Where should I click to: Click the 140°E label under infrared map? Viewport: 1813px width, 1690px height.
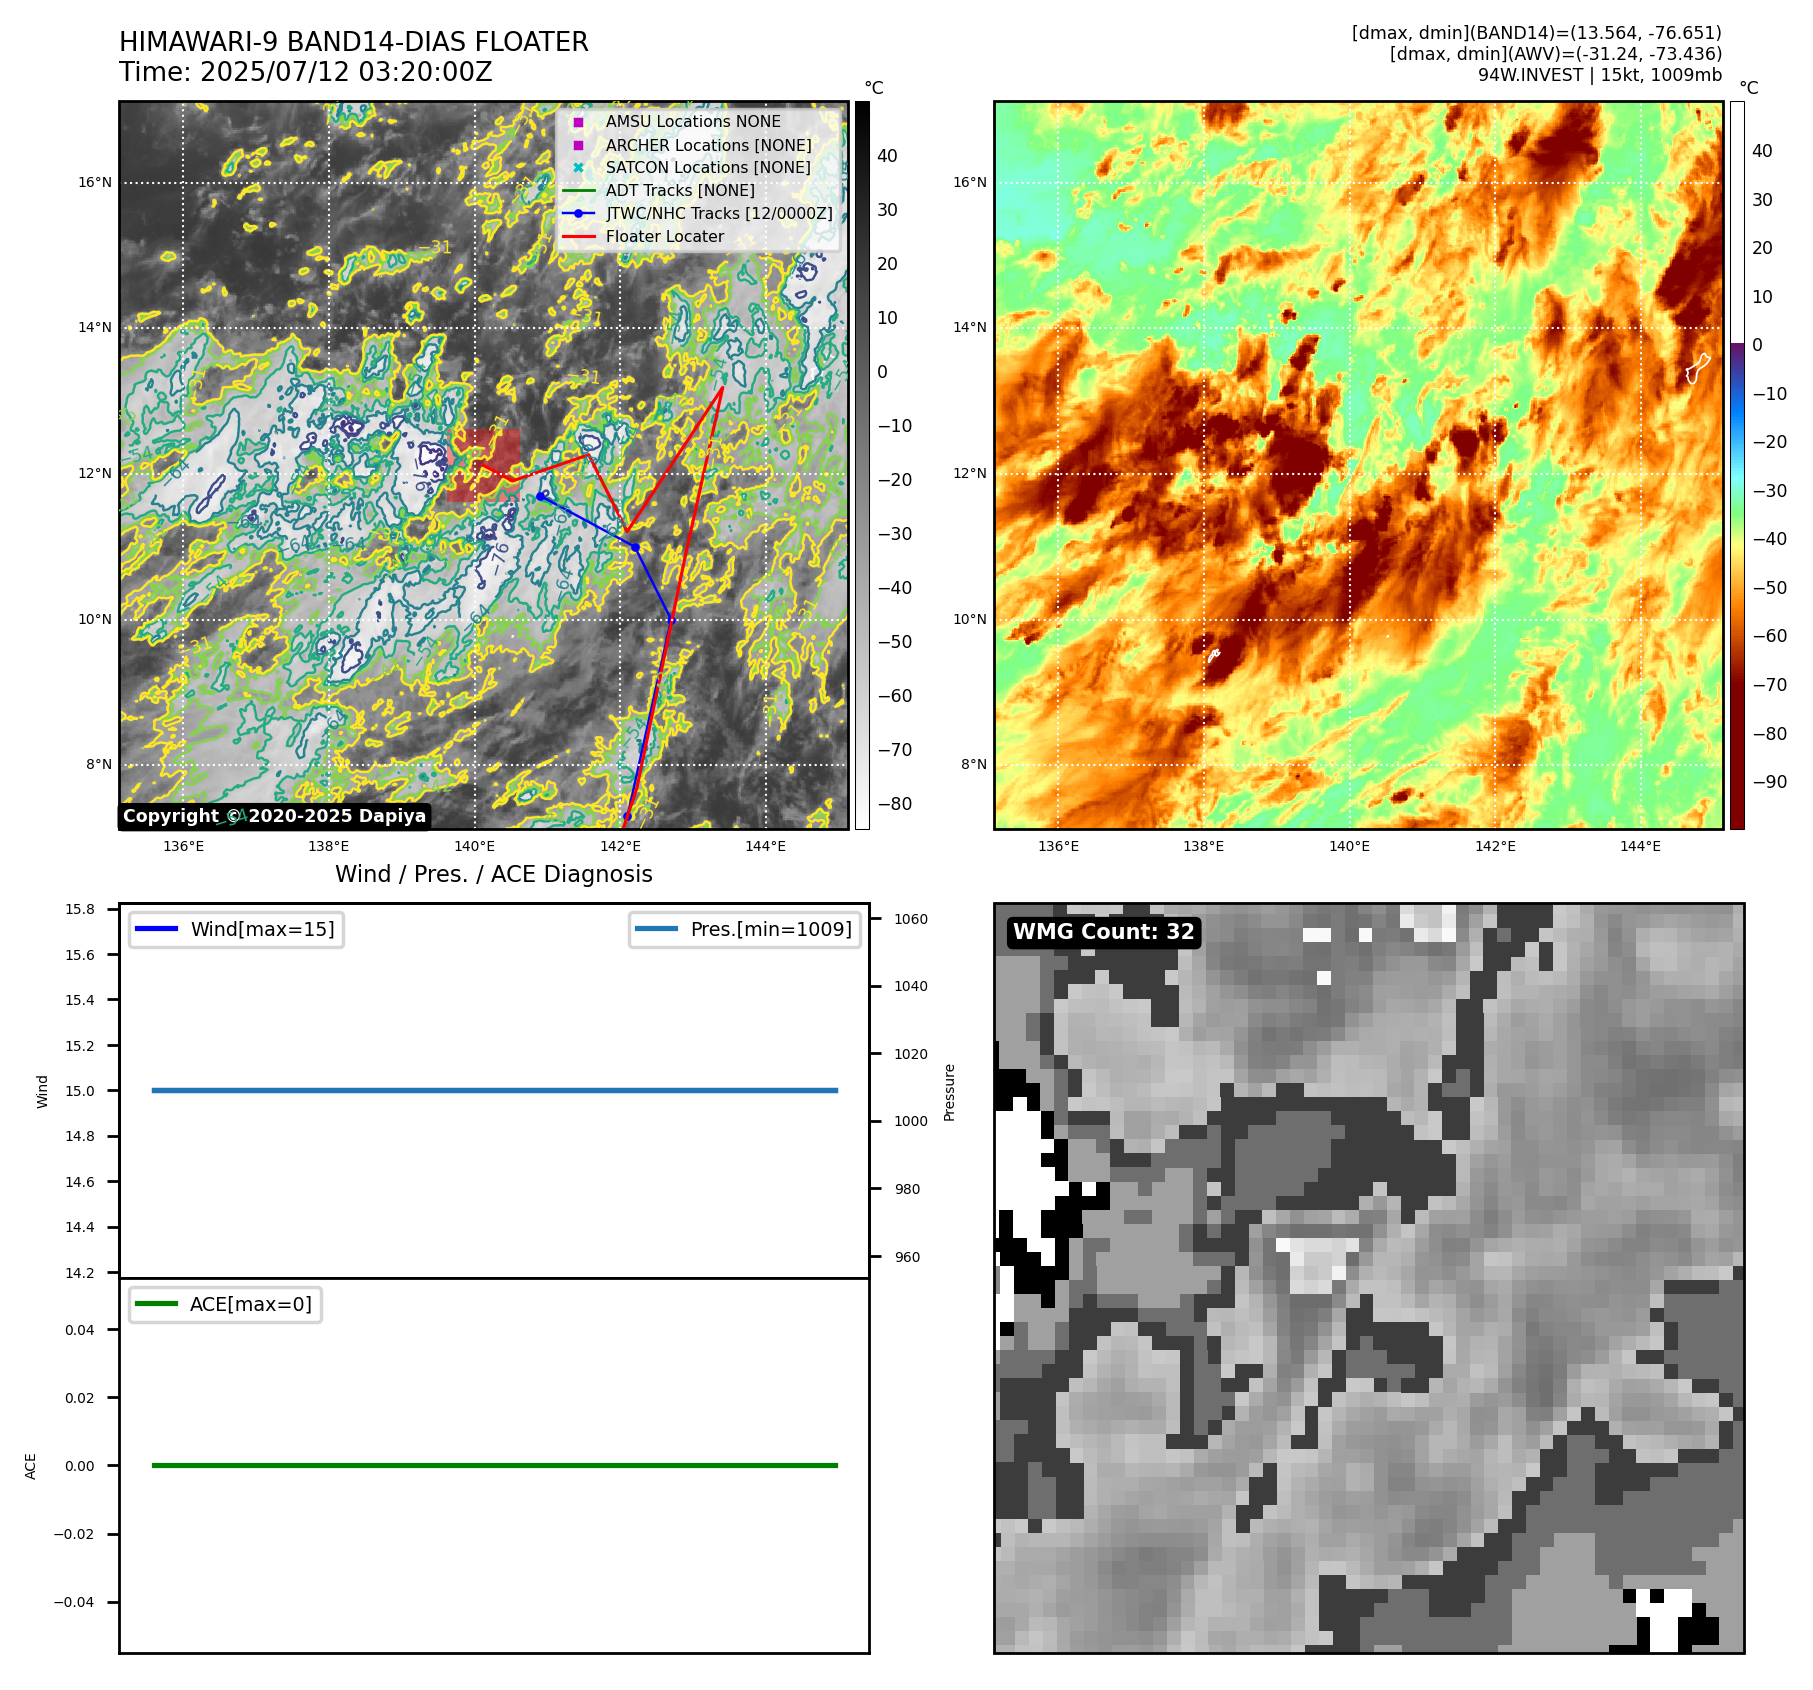(x=474, y=847)
